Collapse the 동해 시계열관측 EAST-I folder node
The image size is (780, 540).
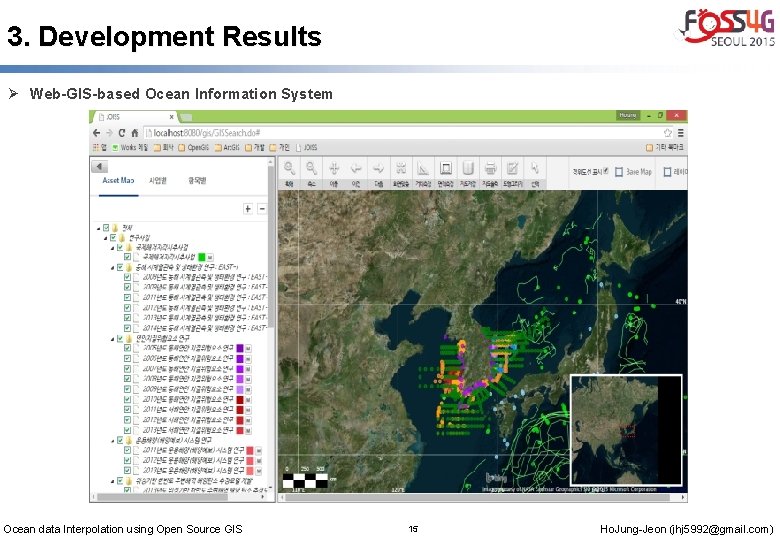tap(112, 268)
